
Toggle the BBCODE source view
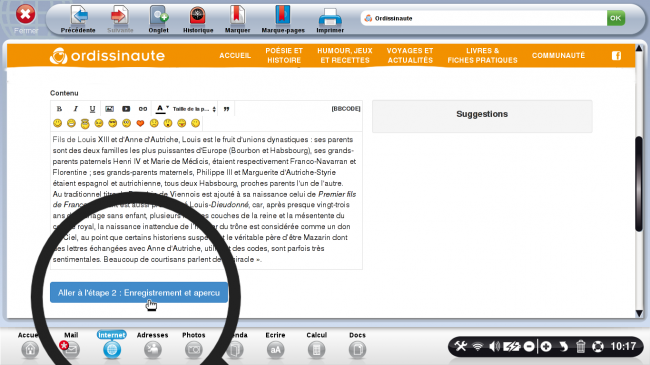click(x=346, y=109)
